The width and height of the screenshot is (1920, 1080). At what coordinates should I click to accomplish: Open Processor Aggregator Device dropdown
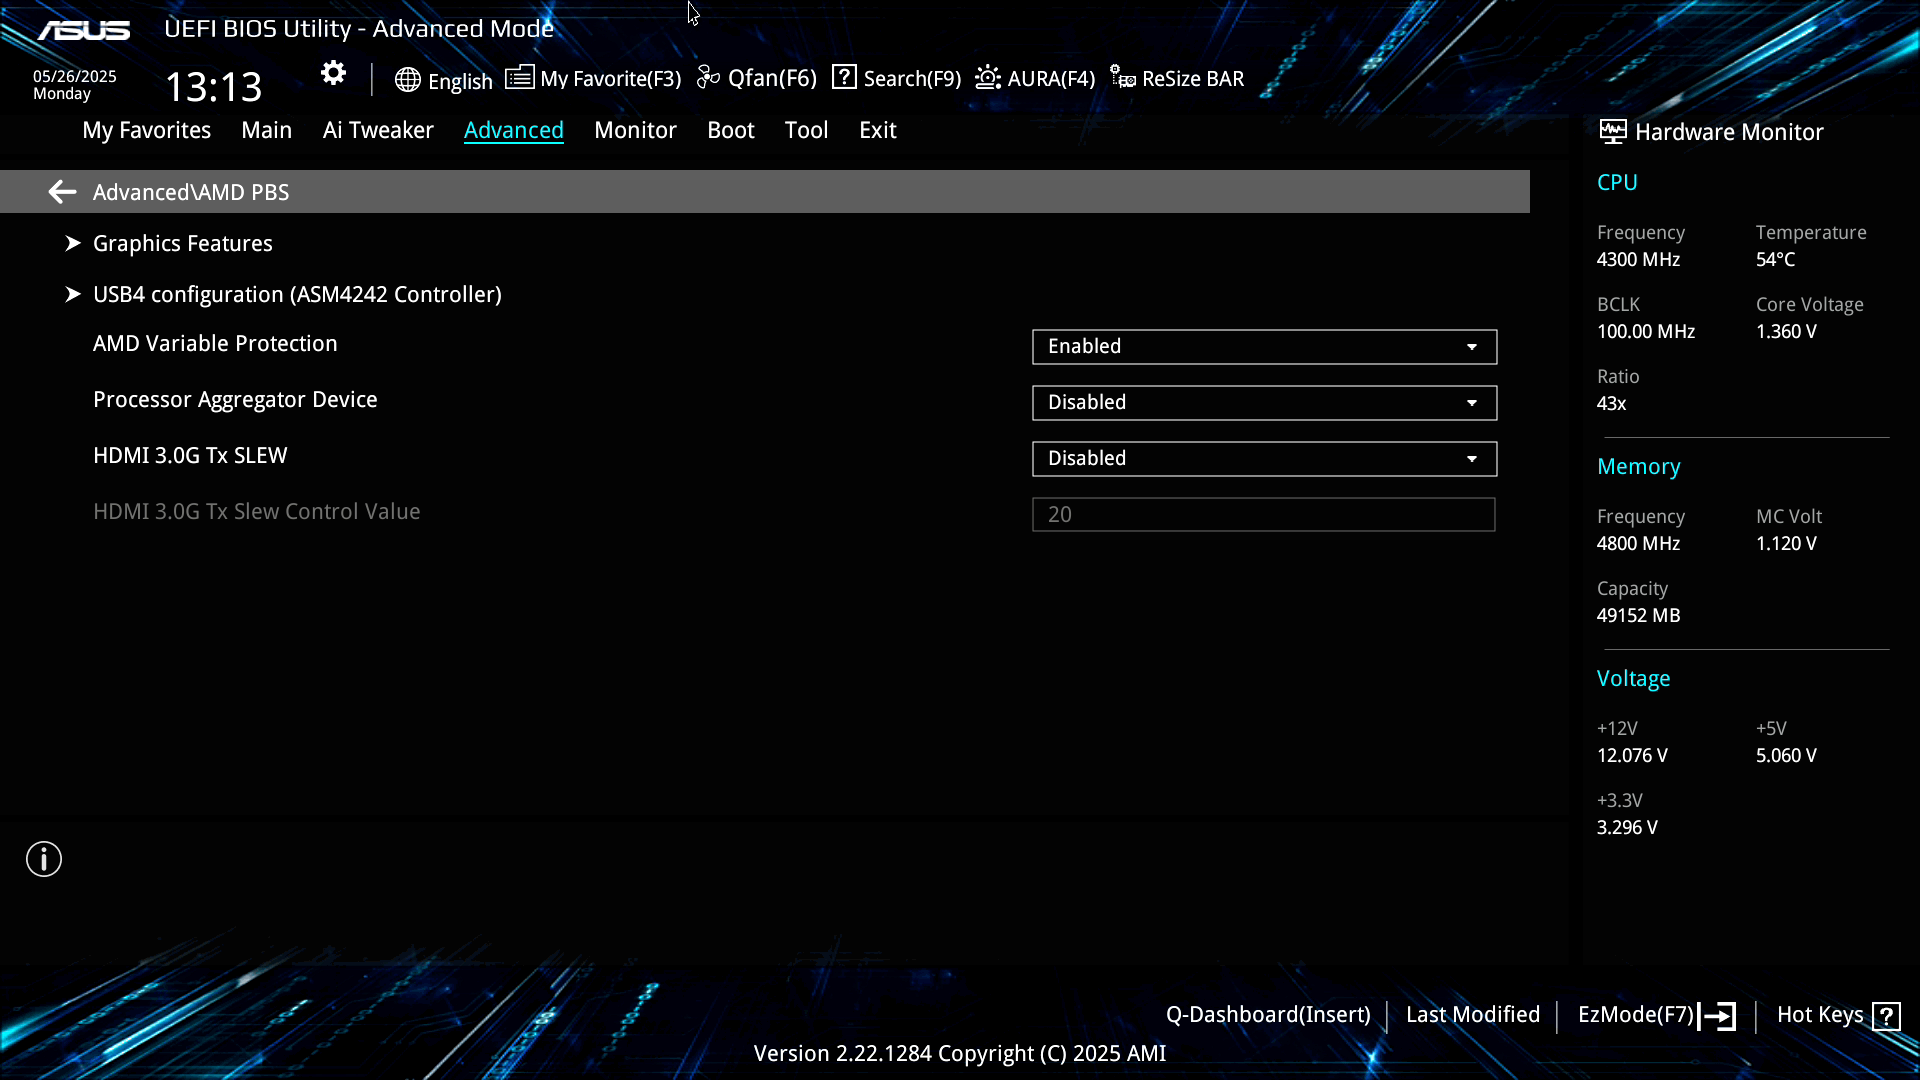1264,403
